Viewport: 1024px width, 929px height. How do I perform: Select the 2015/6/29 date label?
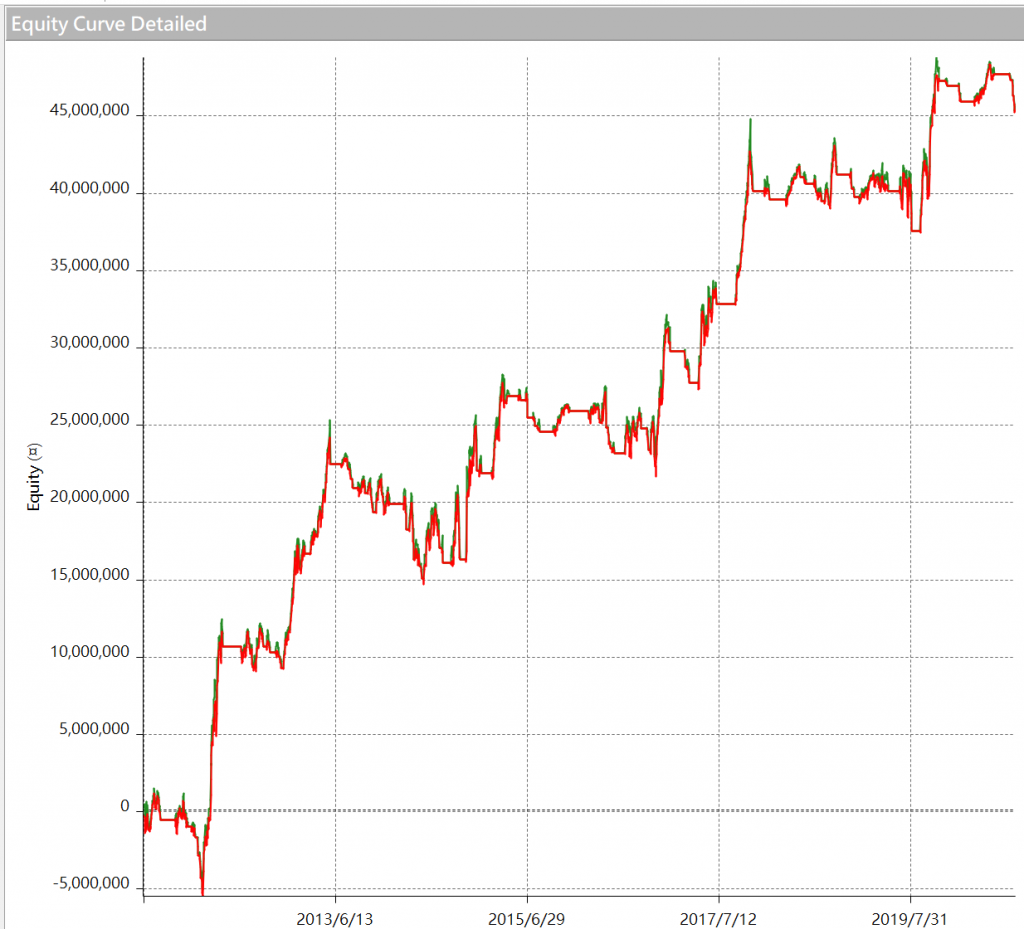point(527,916)
